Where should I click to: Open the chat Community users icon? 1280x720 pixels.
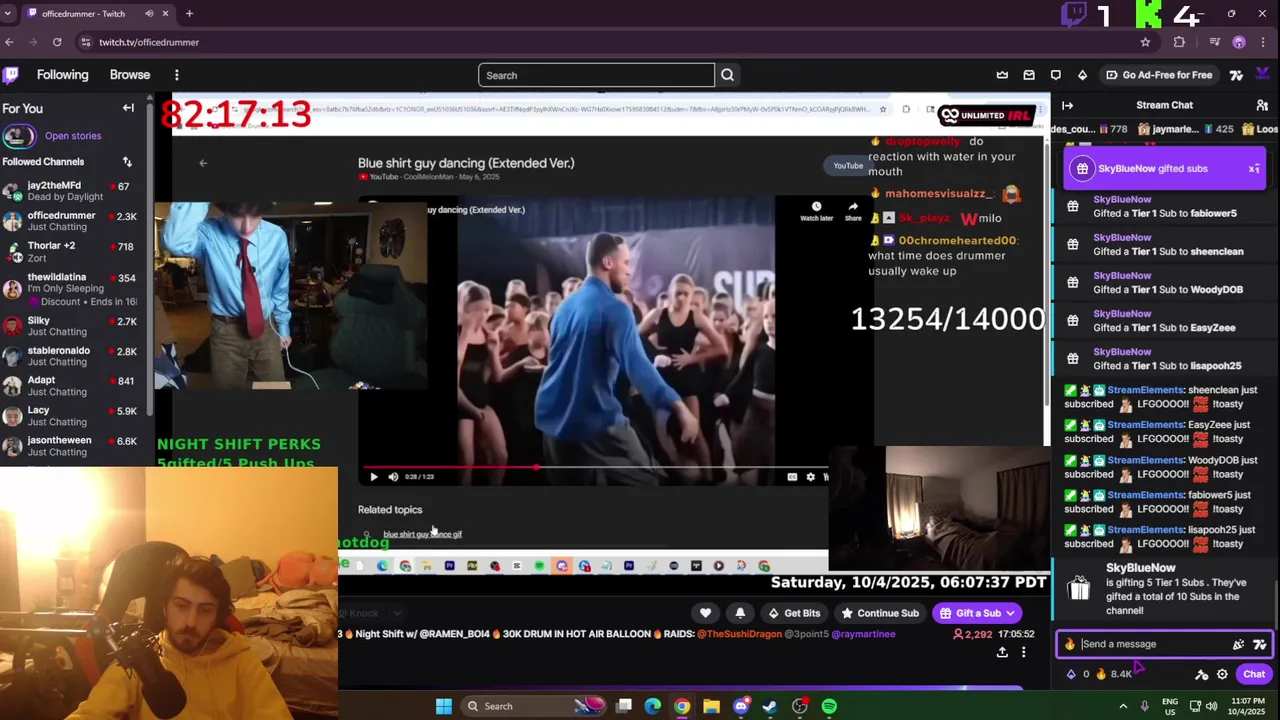[1262, 105]
